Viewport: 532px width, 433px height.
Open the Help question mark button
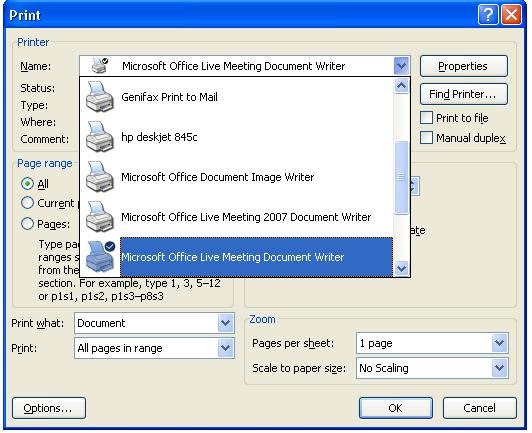488,15
